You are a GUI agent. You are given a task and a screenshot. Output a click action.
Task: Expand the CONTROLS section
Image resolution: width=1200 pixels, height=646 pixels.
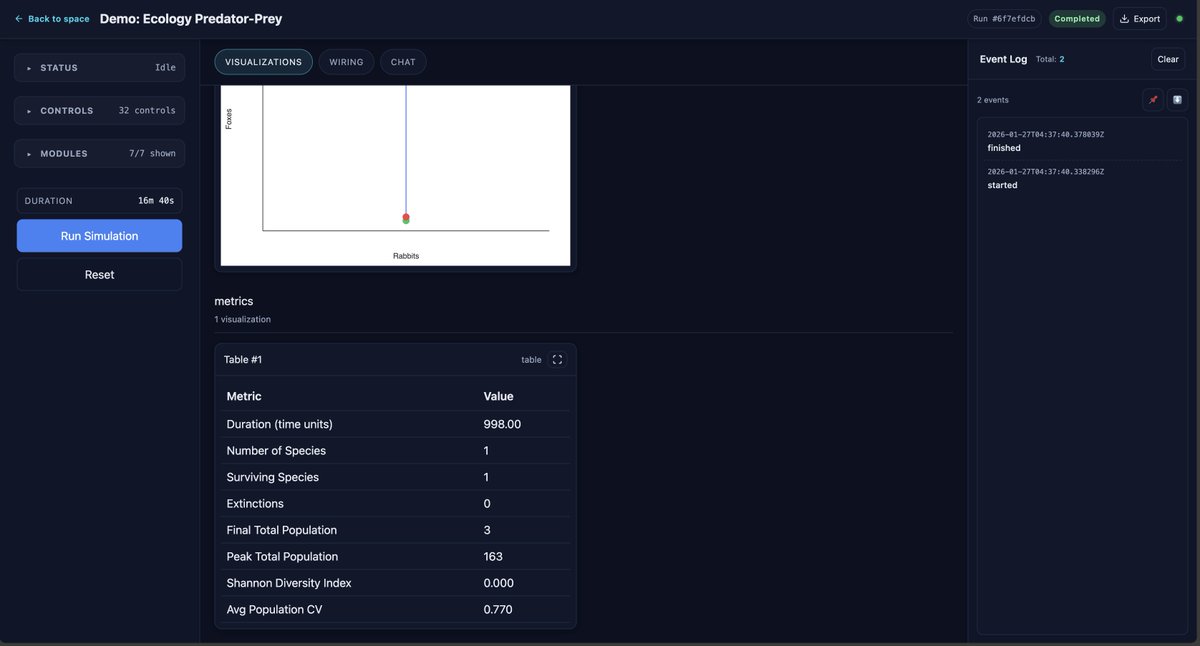[99, 111]
